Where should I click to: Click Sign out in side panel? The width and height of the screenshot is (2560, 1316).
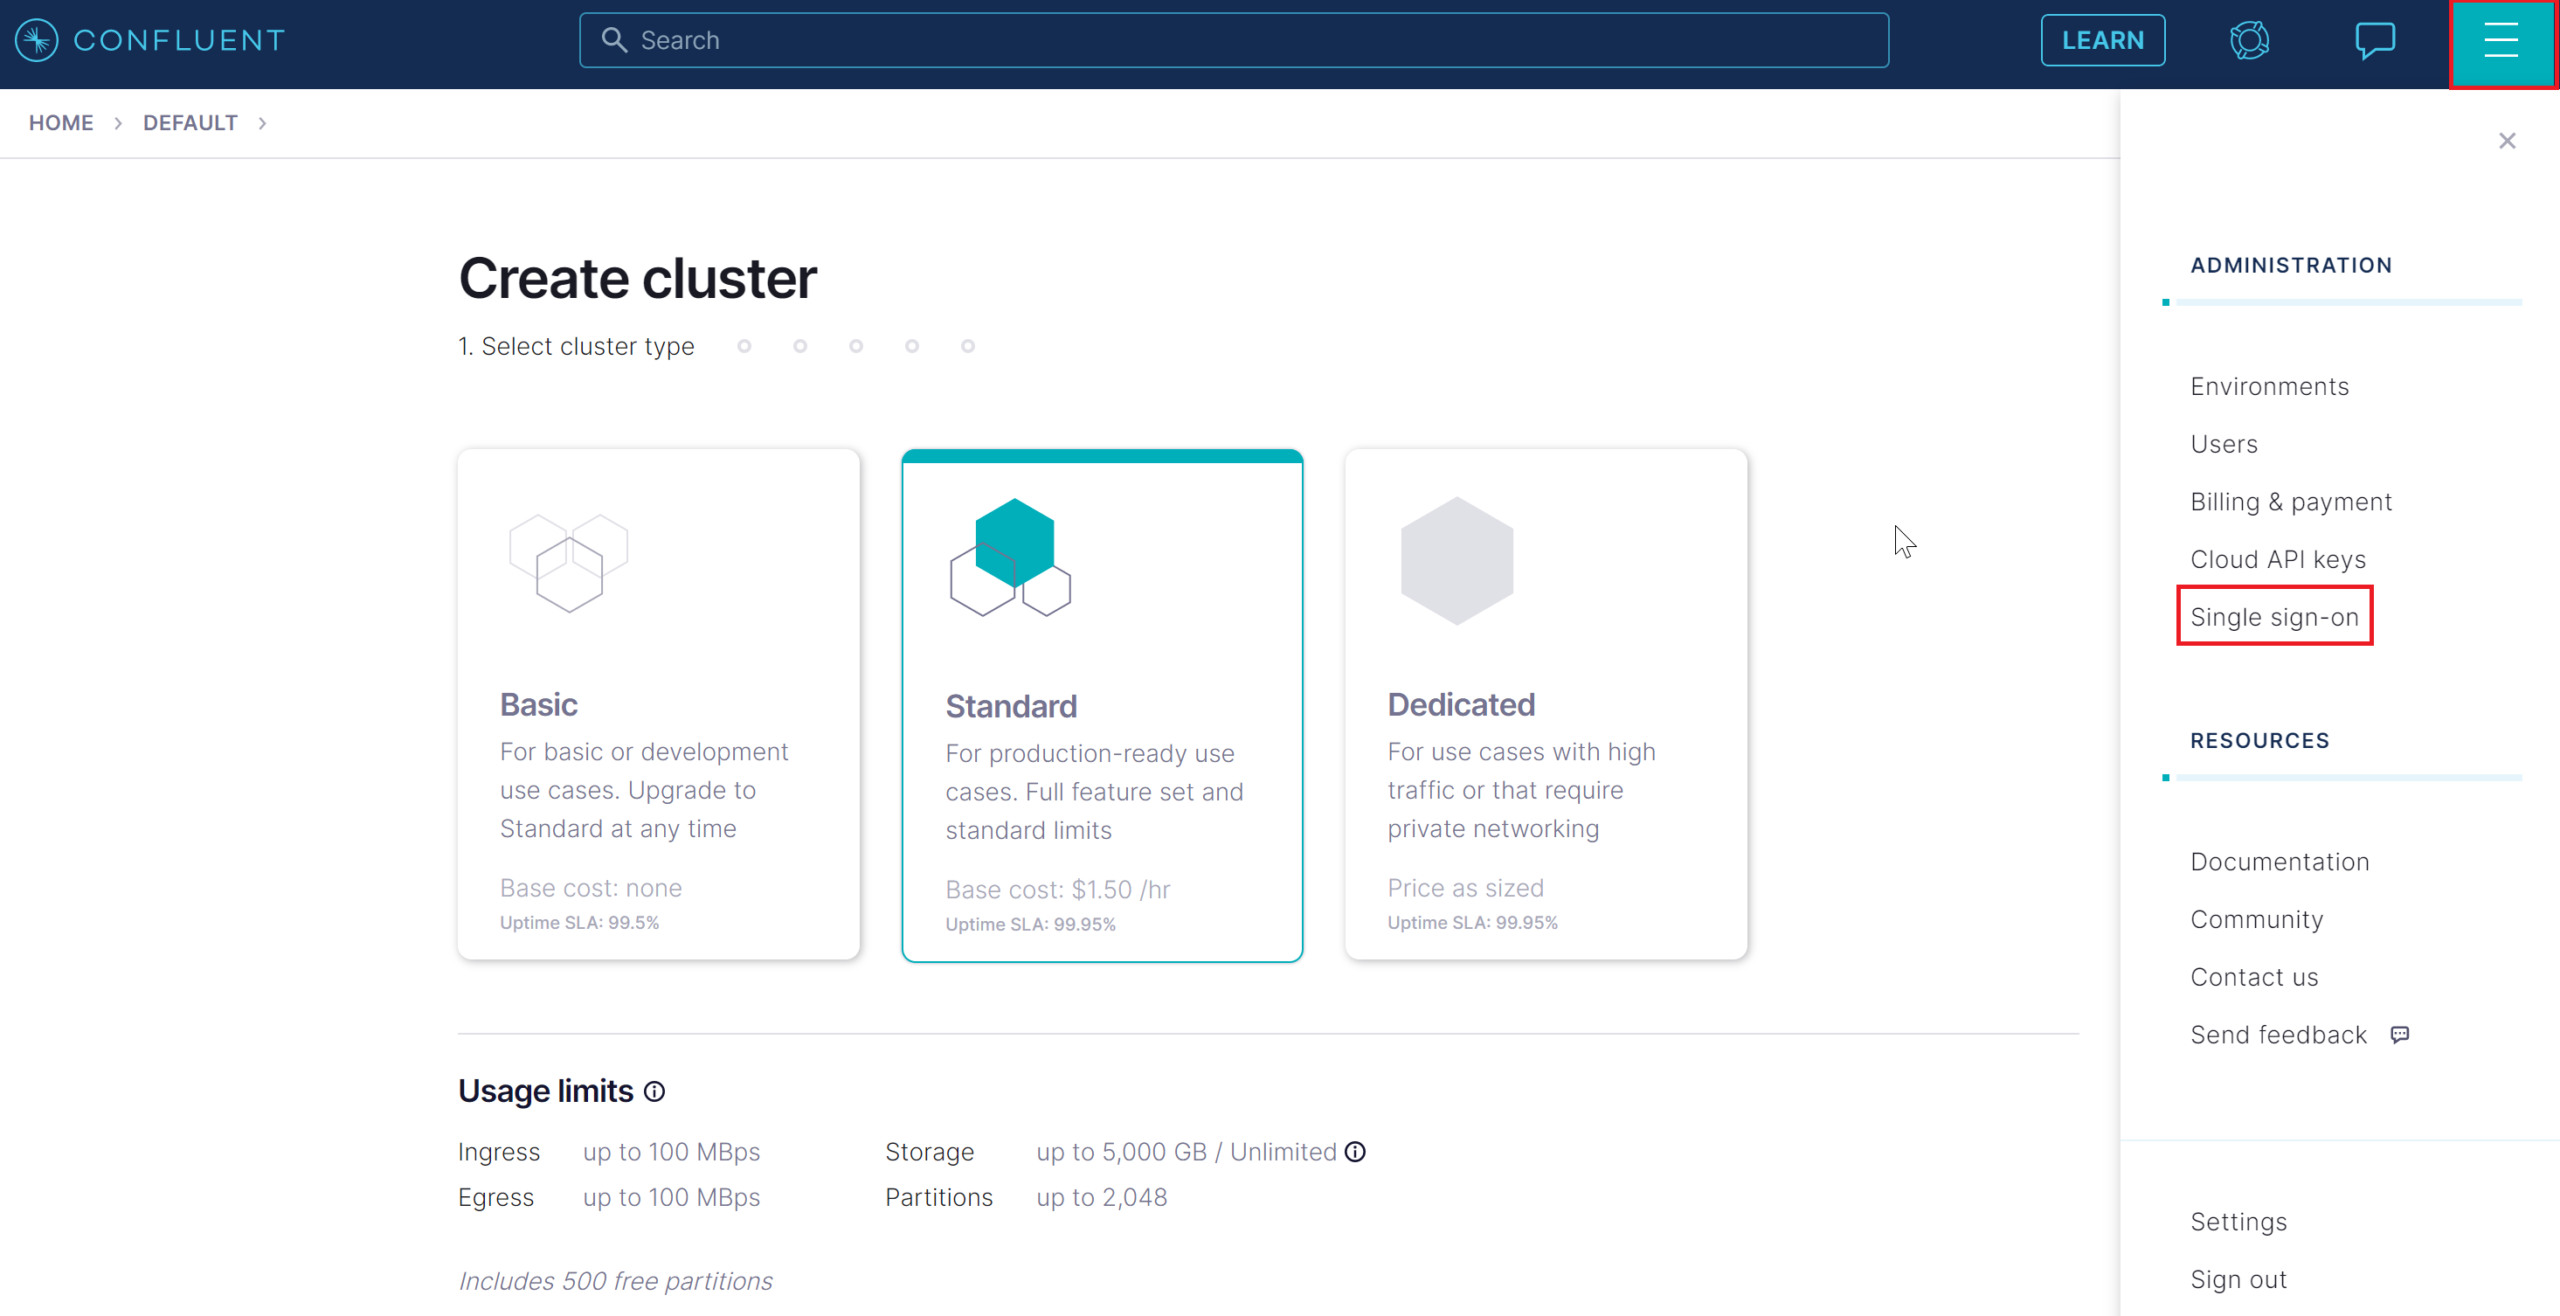[2238, 1279]
